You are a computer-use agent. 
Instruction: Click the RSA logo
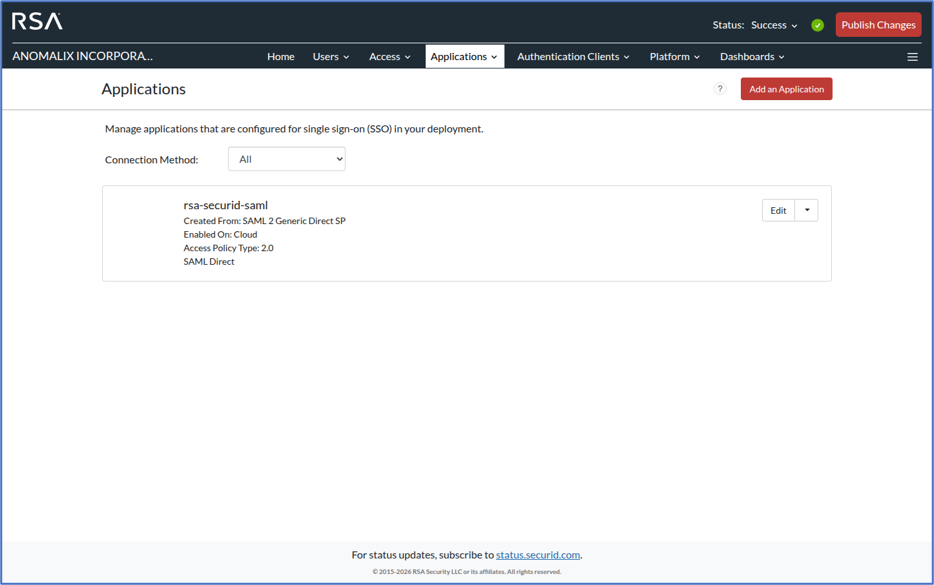pos(37,21)
